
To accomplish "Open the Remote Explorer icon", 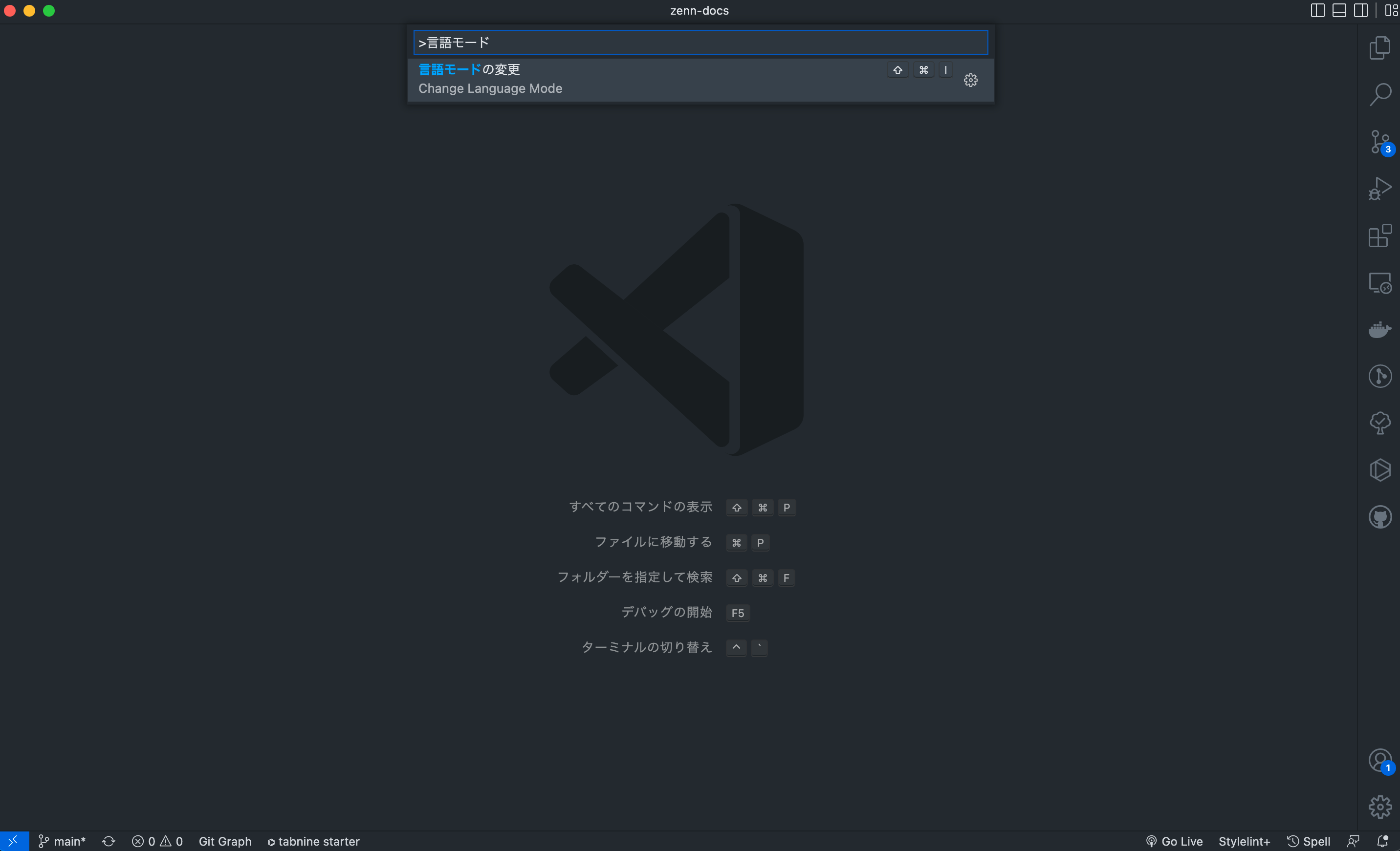I will click(x=1380, y=283).
